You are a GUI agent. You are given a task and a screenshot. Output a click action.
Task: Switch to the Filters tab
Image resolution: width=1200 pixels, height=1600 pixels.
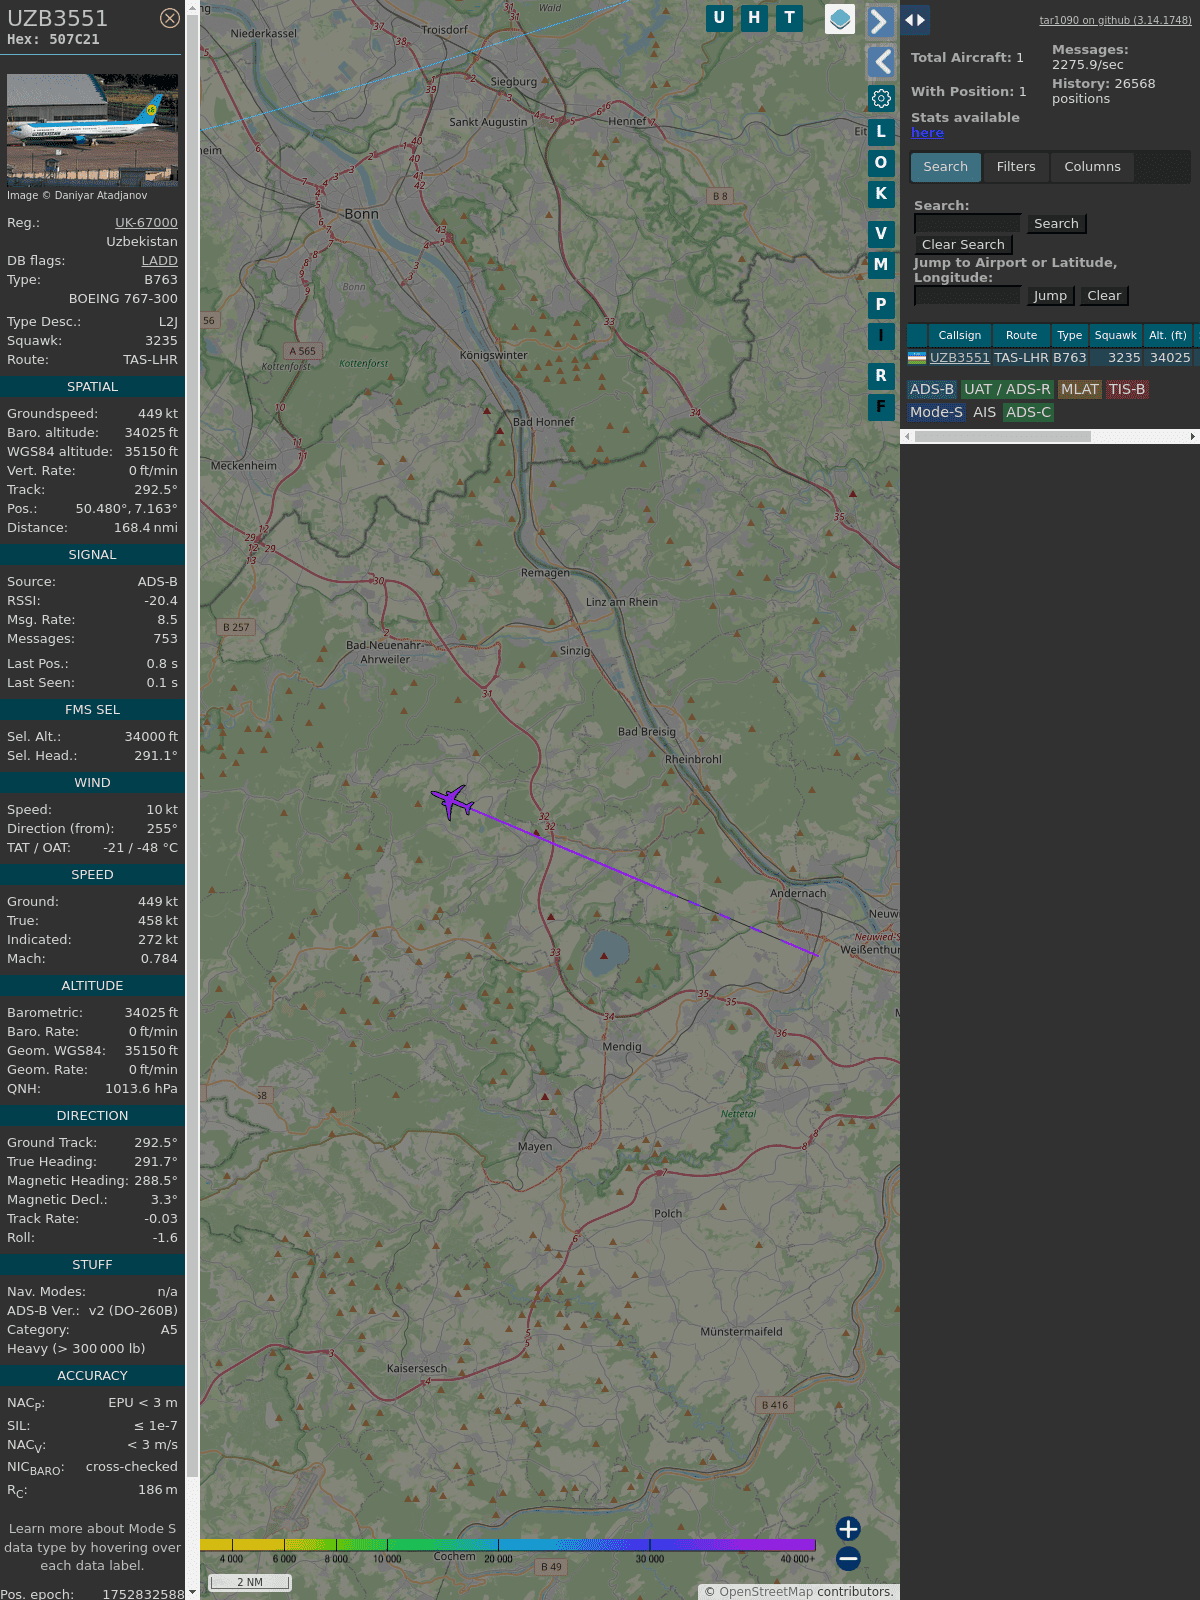tap(1015, 167)
